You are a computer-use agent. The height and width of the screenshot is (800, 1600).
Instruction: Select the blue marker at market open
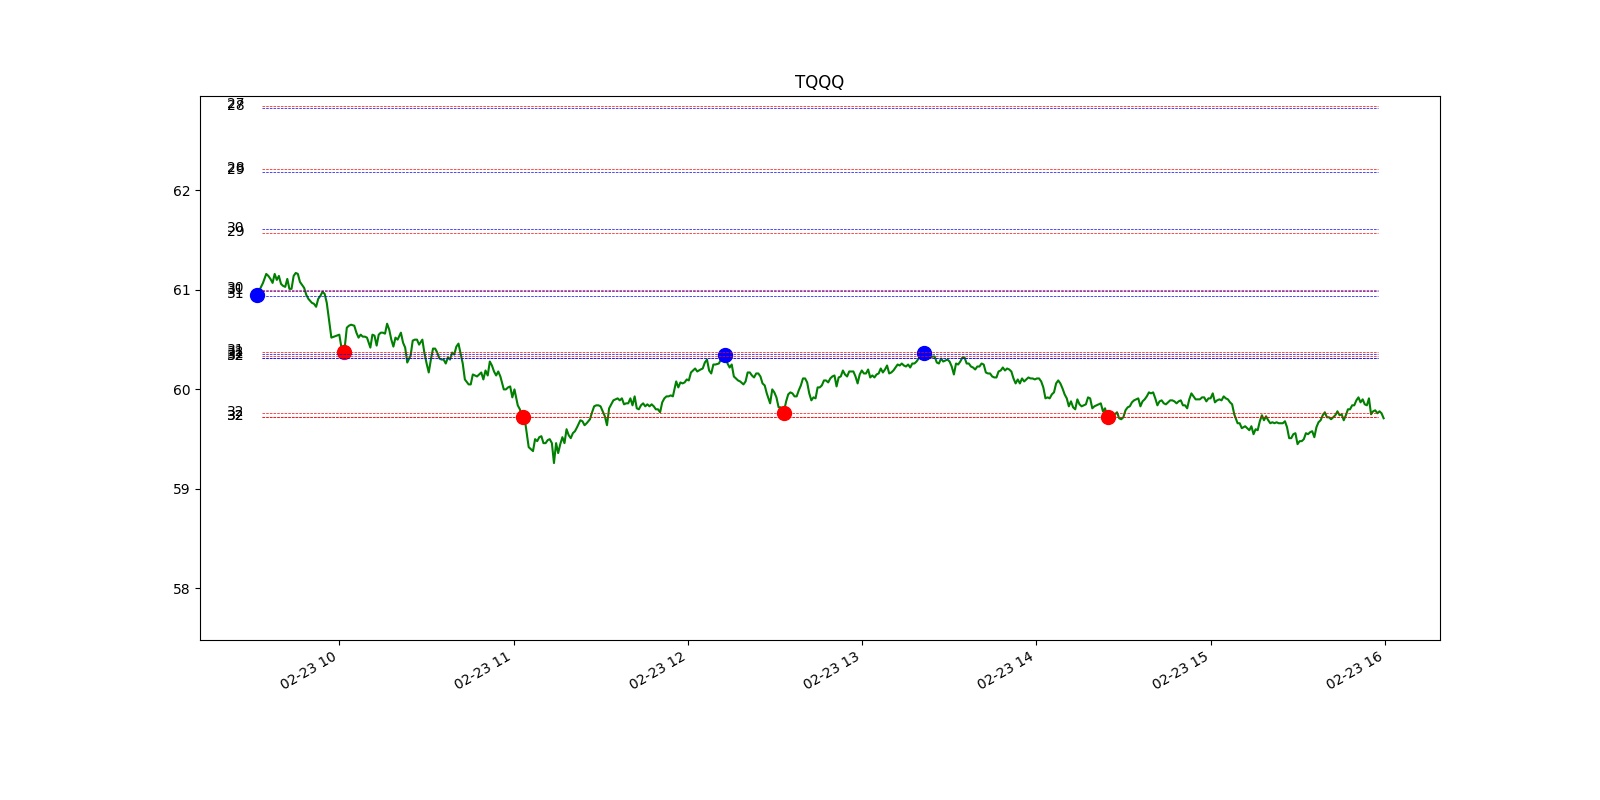257,295
